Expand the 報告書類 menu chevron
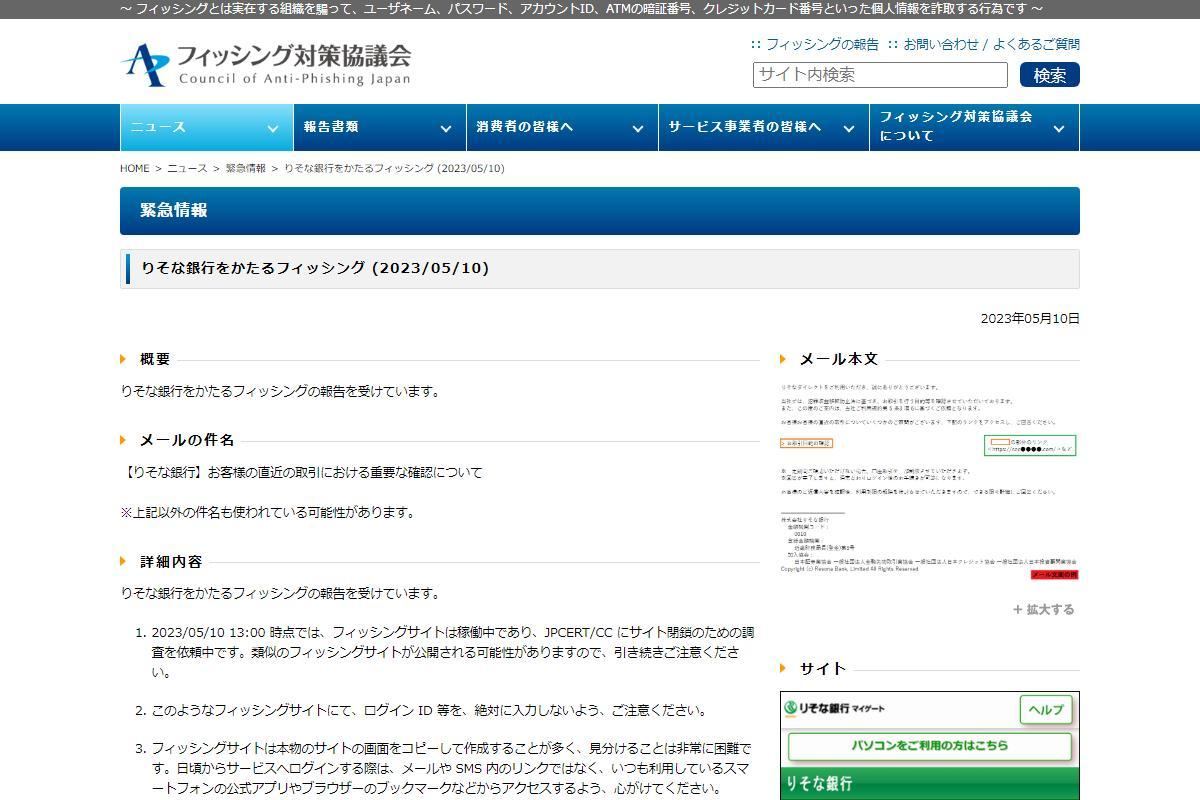The height and width of the screenshot is (800, 1200). (446, 128)
